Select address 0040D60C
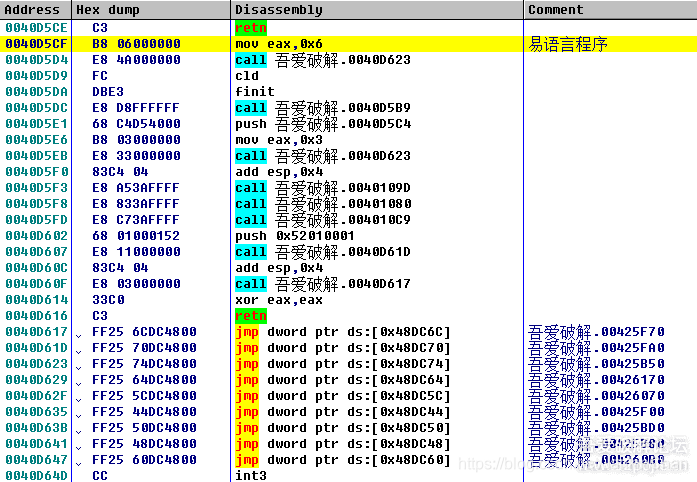This screenshot has width=697, height=482. [x=36, y=268]
